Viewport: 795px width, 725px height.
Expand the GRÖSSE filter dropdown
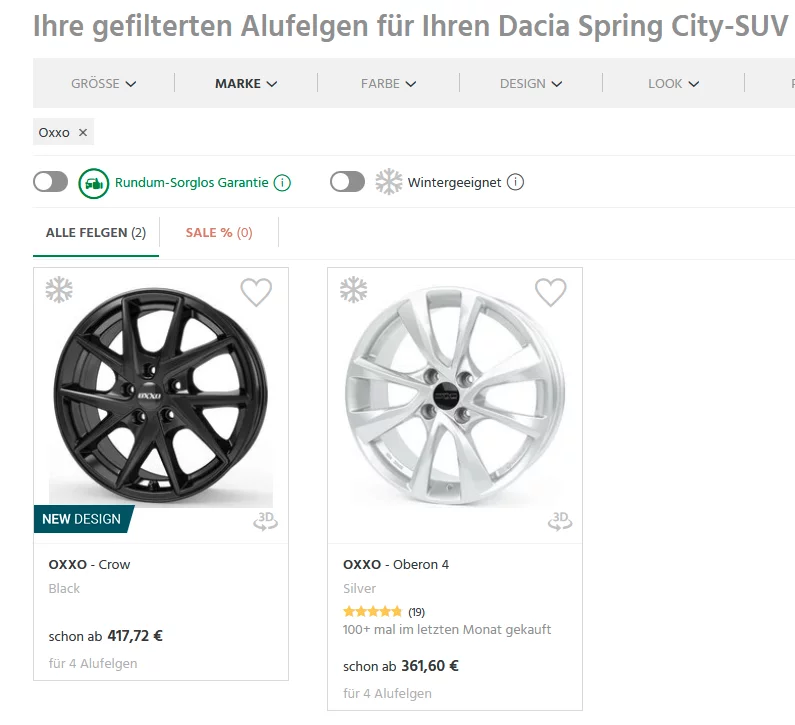point(103,84)
